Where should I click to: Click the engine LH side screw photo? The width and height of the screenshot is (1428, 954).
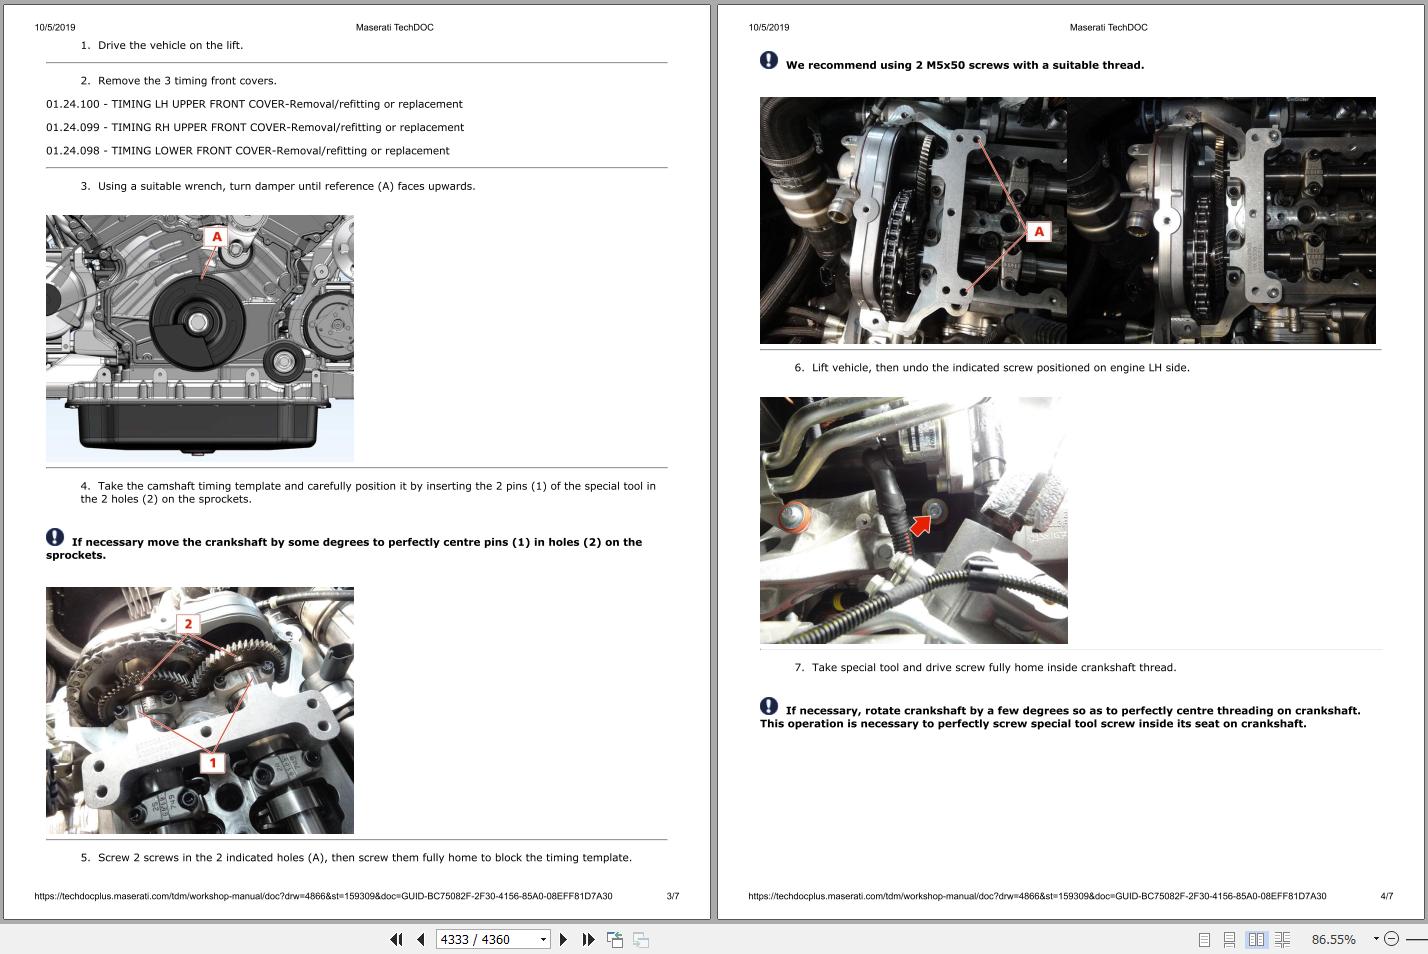pyautogui.click(x=914, y=520)
